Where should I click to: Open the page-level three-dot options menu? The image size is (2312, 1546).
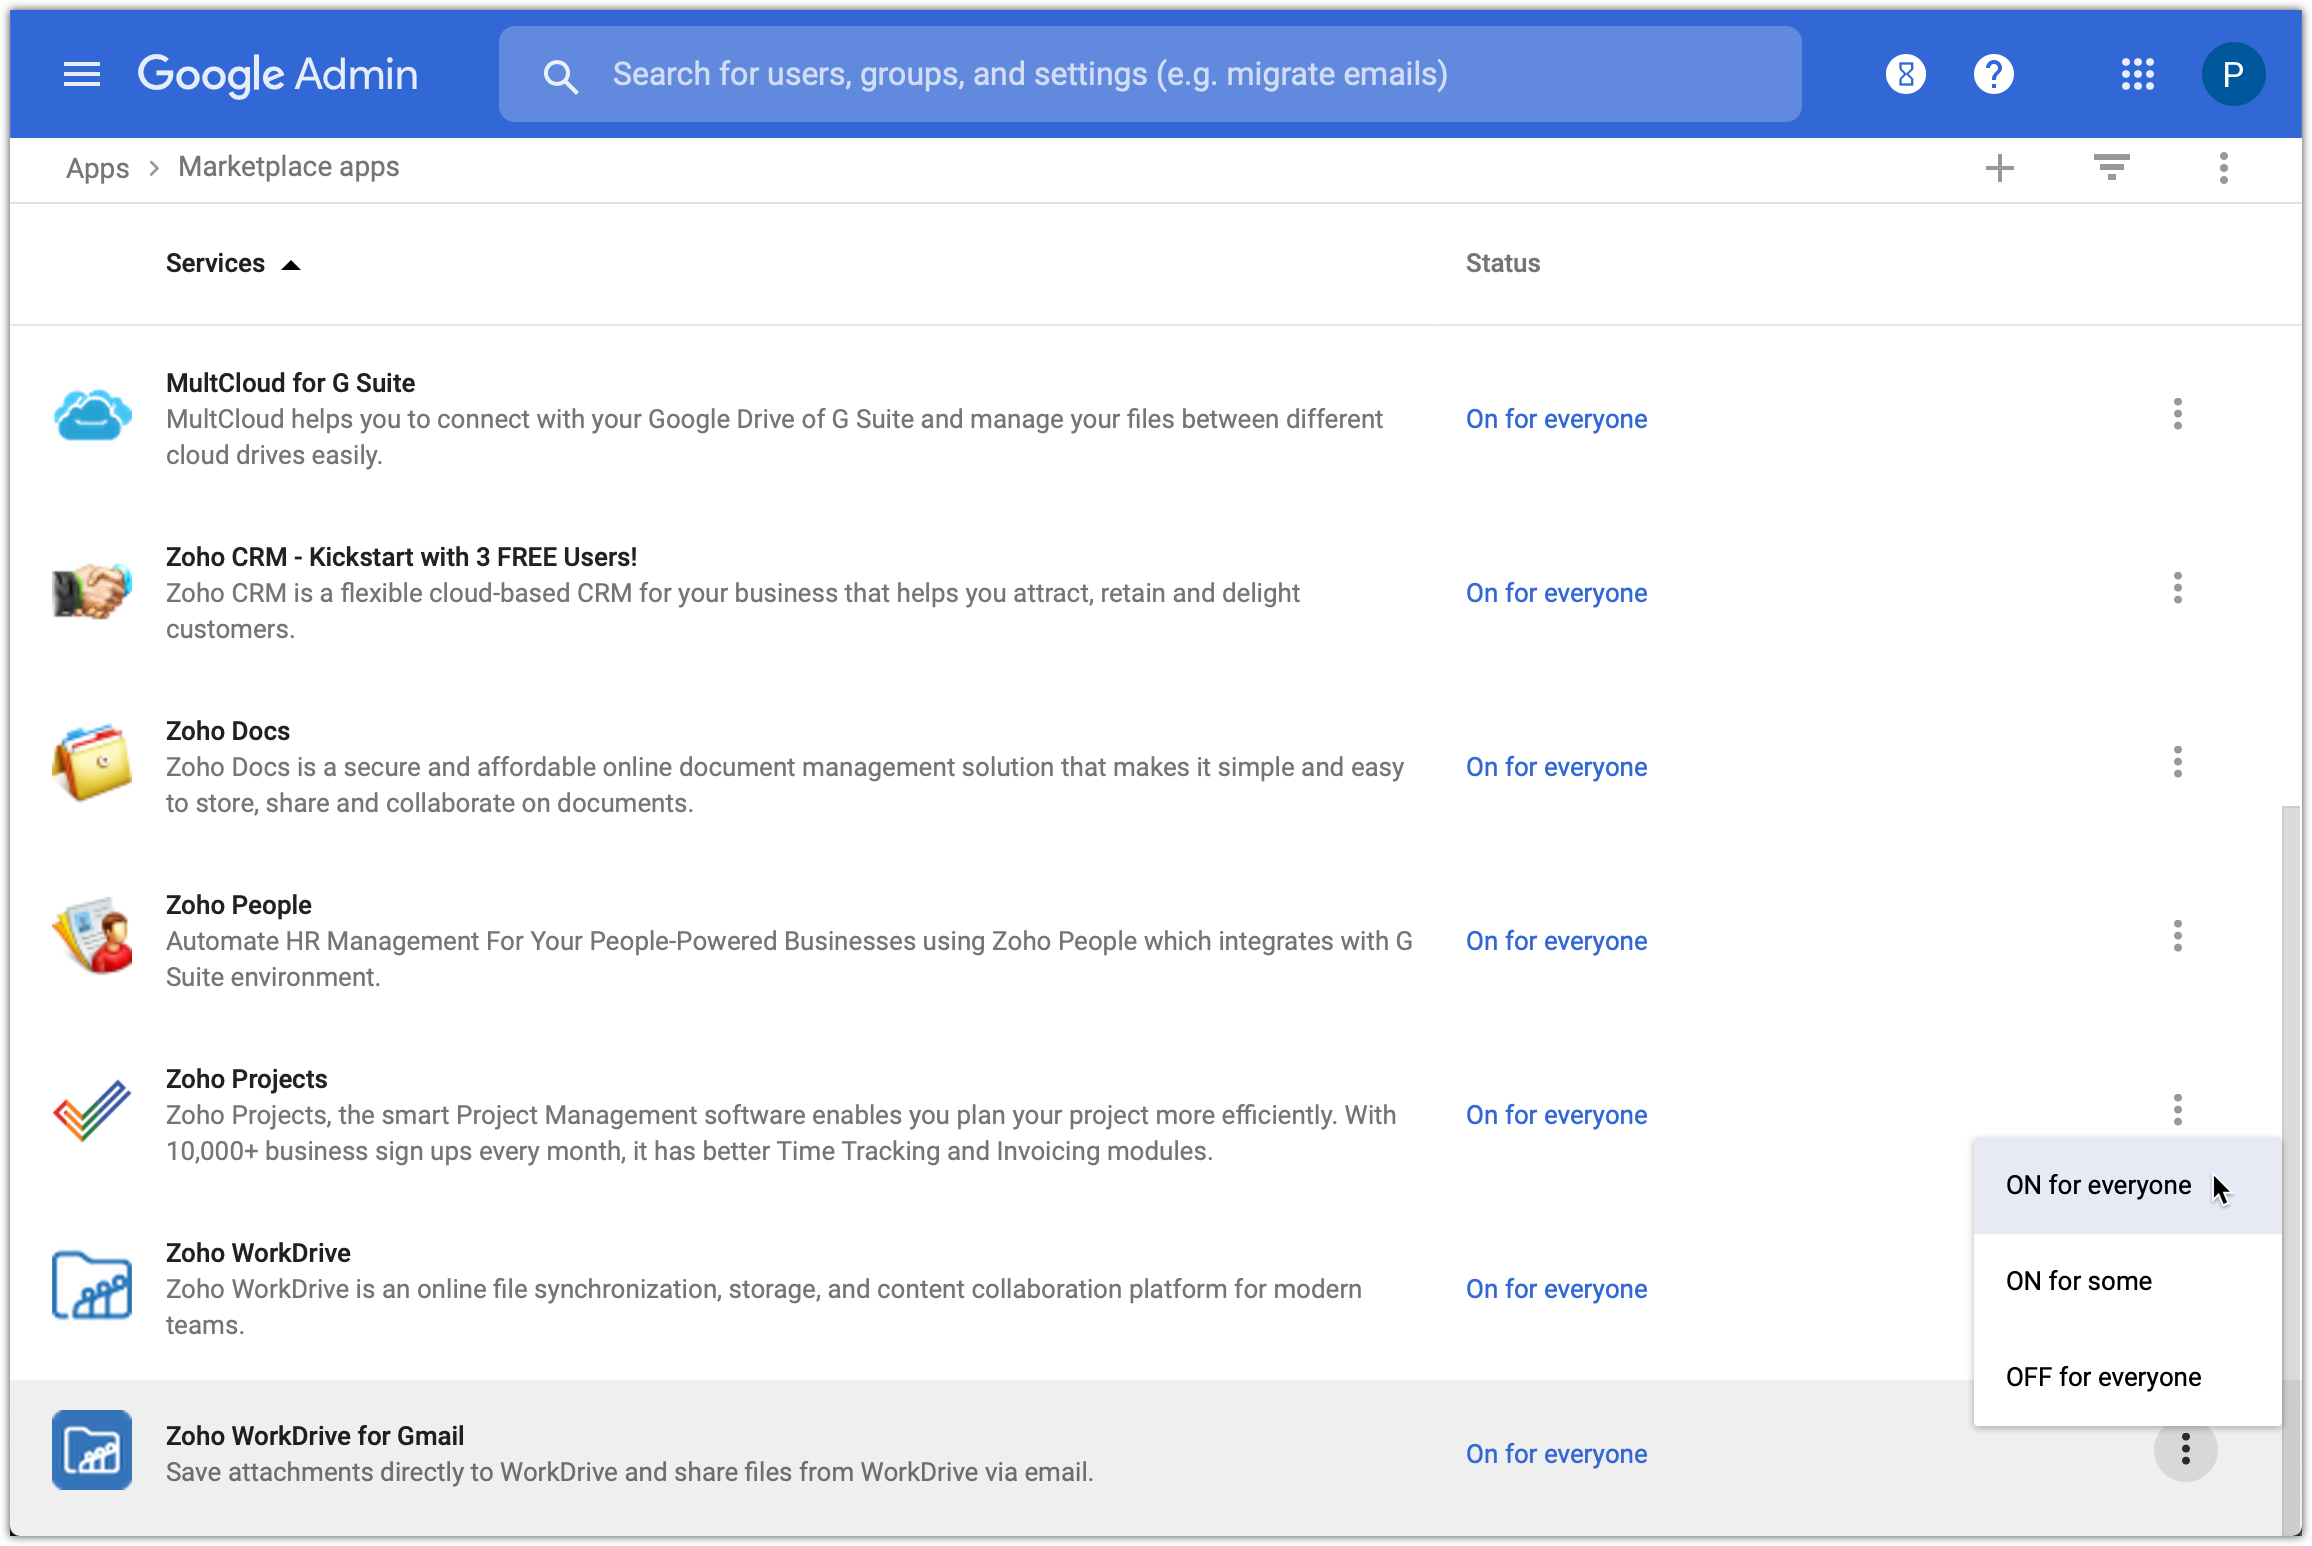point(2223,167)
